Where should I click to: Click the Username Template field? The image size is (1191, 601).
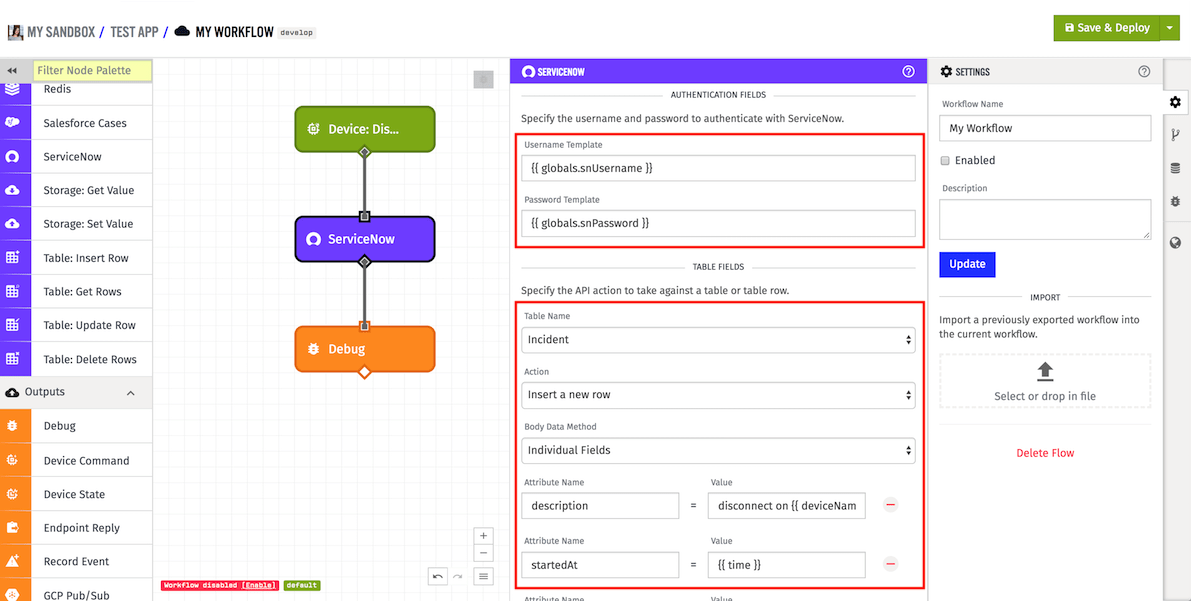(x=718, y=169)
